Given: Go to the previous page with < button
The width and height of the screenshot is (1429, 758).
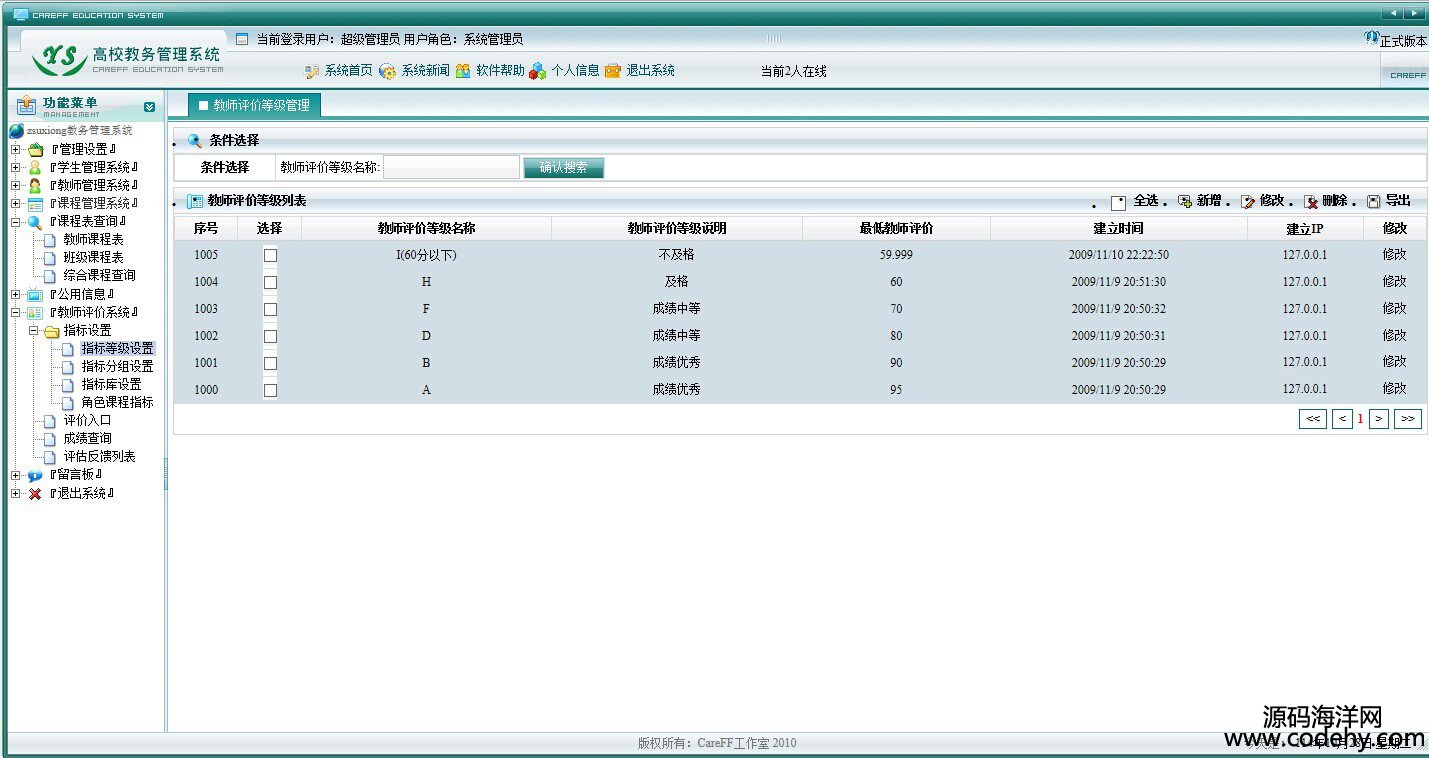Looking at the screenshot, I should 1343,419.
